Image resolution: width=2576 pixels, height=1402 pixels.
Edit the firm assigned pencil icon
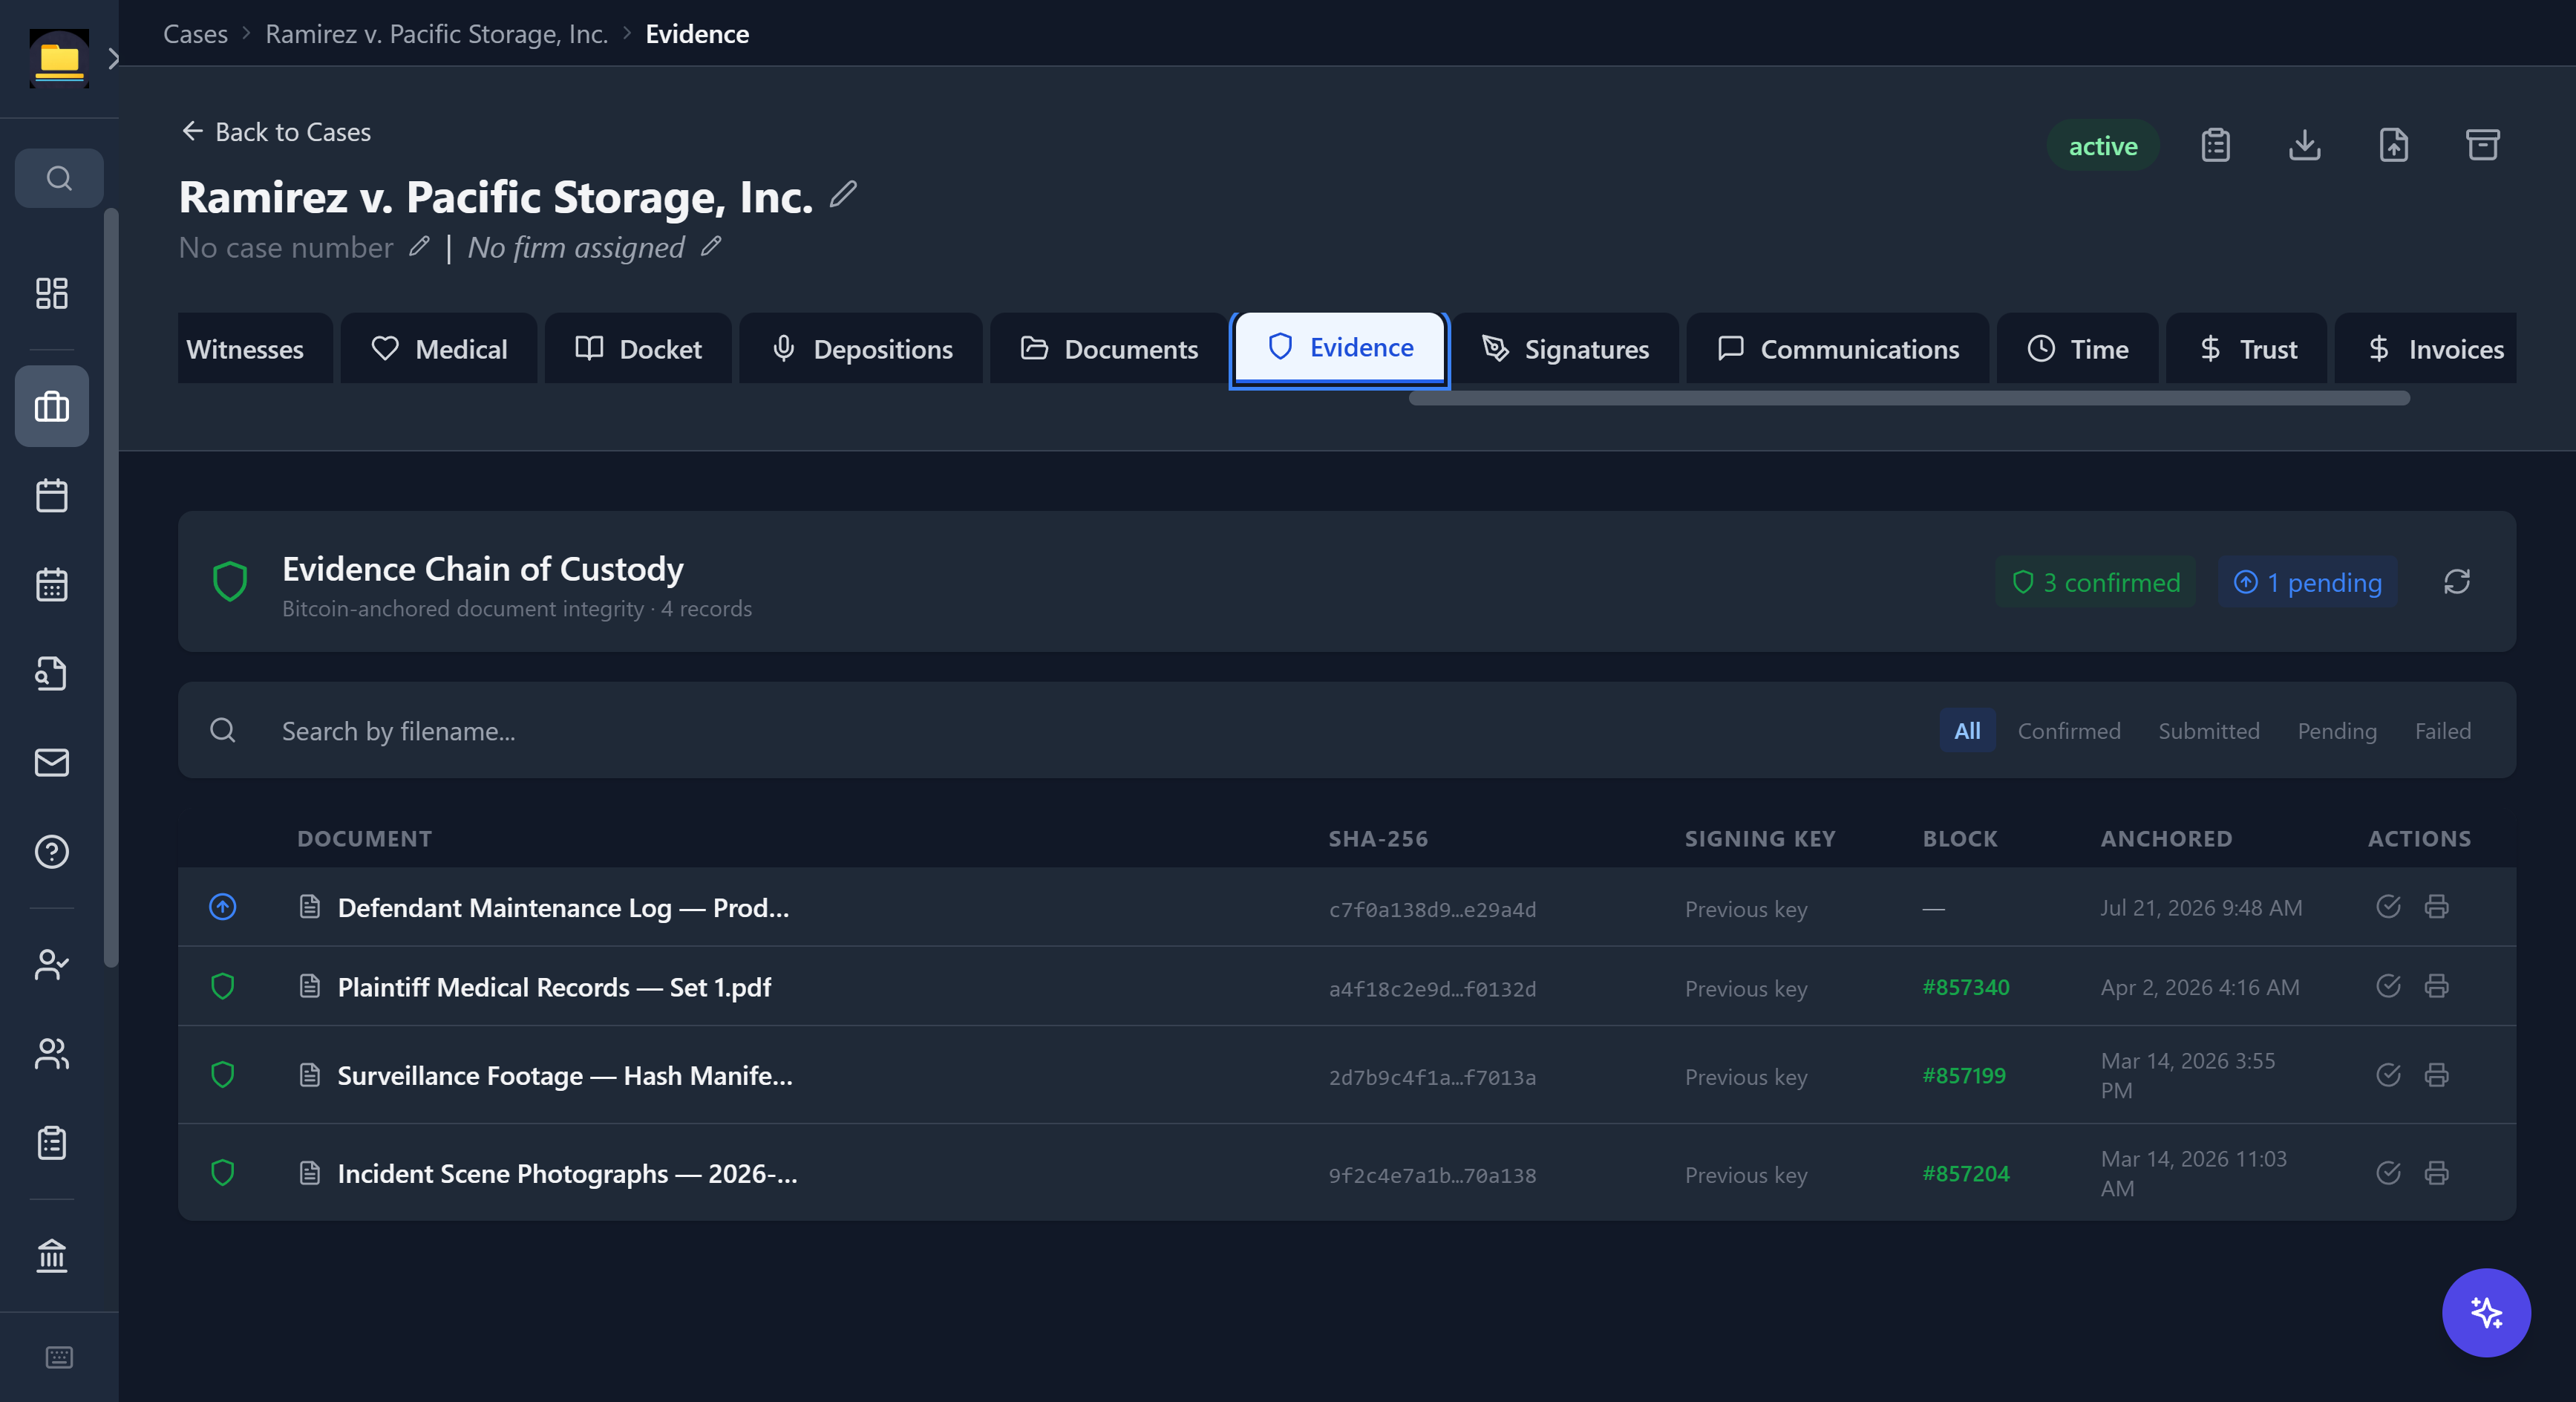click(711, 246)
